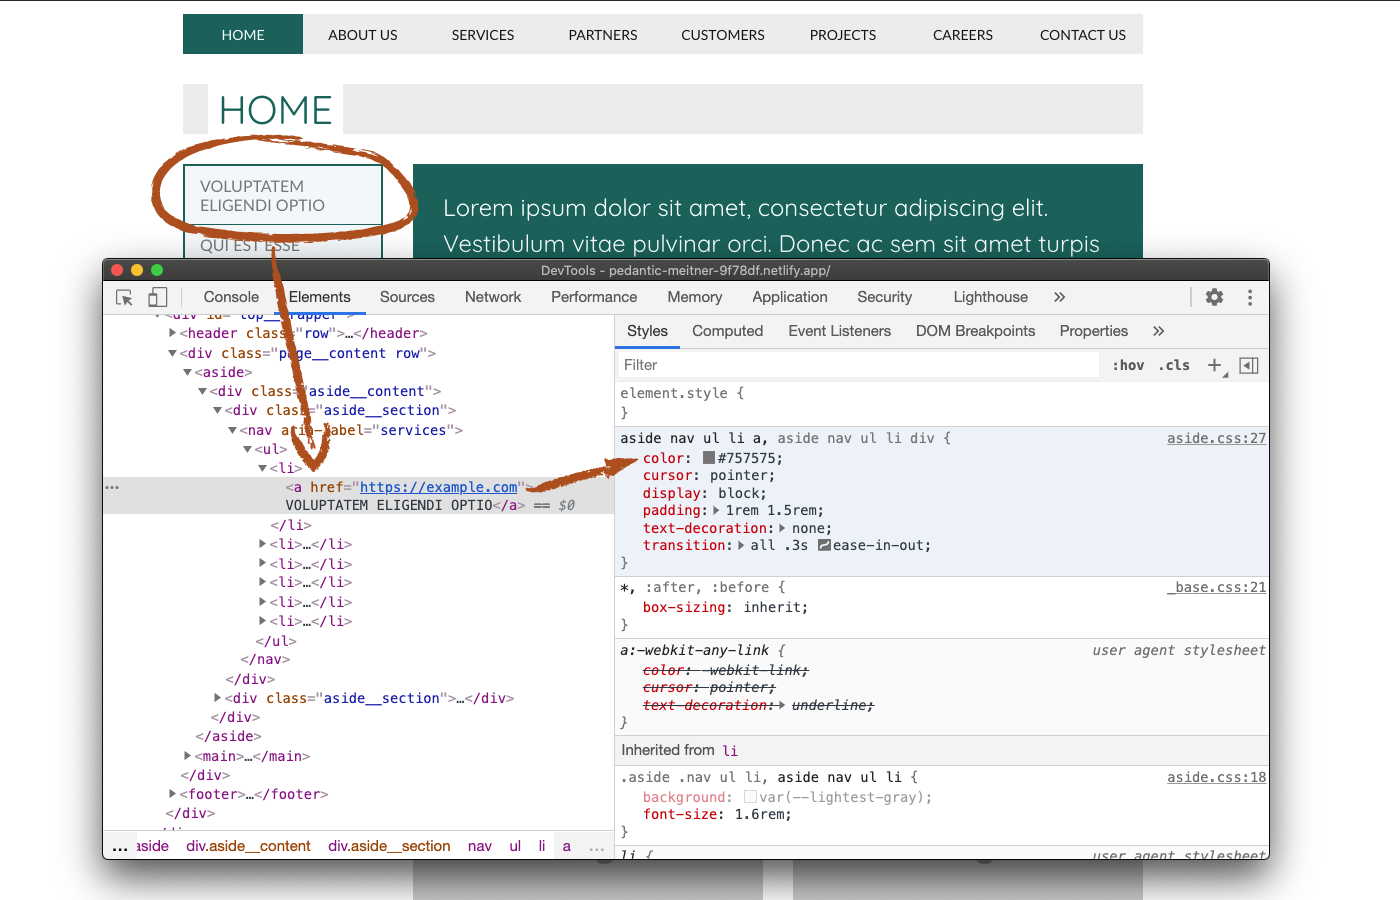Expand the header class row node
Viewport: 1400px width, 900px height.
click(173, 333)
